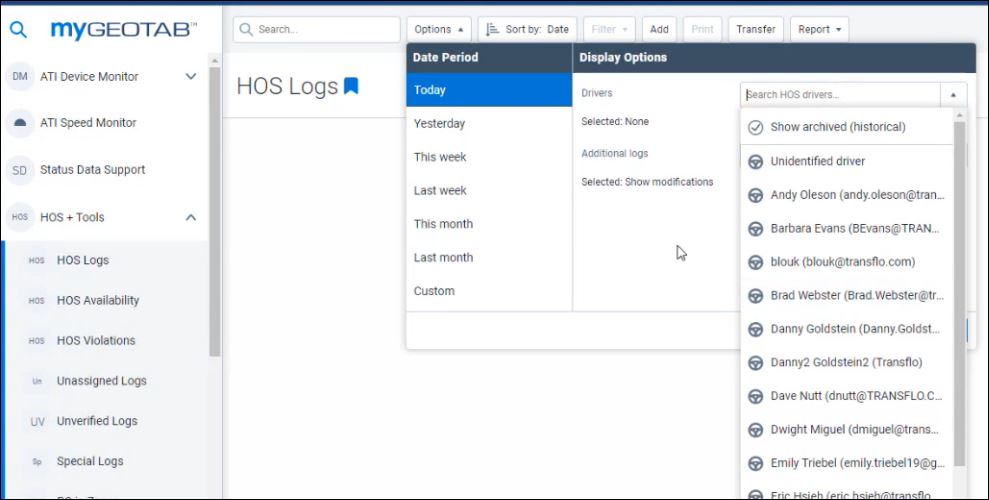This screenshot has width=989, height=500.
Task: Click the bookmark icon beside HOS Logs title
Action: click(351, 86)
